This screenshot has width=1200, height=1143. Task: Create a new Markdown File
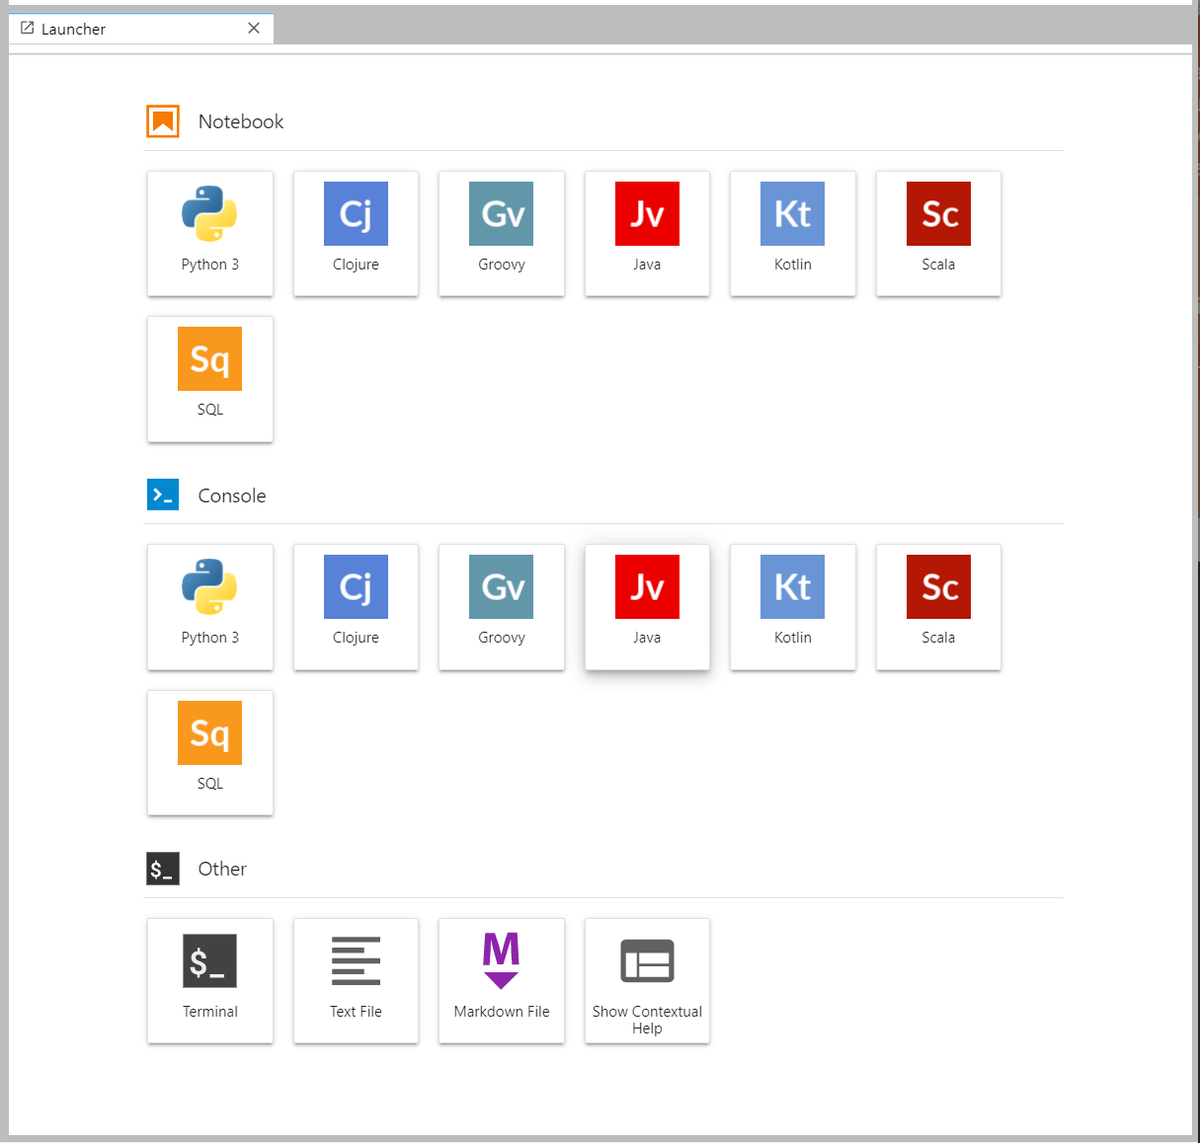pos(501,980)
